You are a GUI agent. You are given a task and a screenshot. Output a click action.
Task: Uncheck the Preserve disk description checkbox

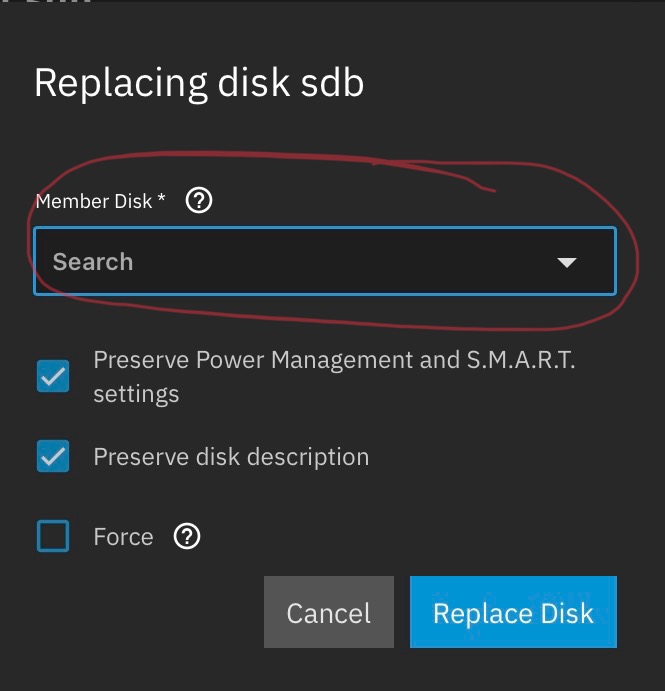click(53, 457)
